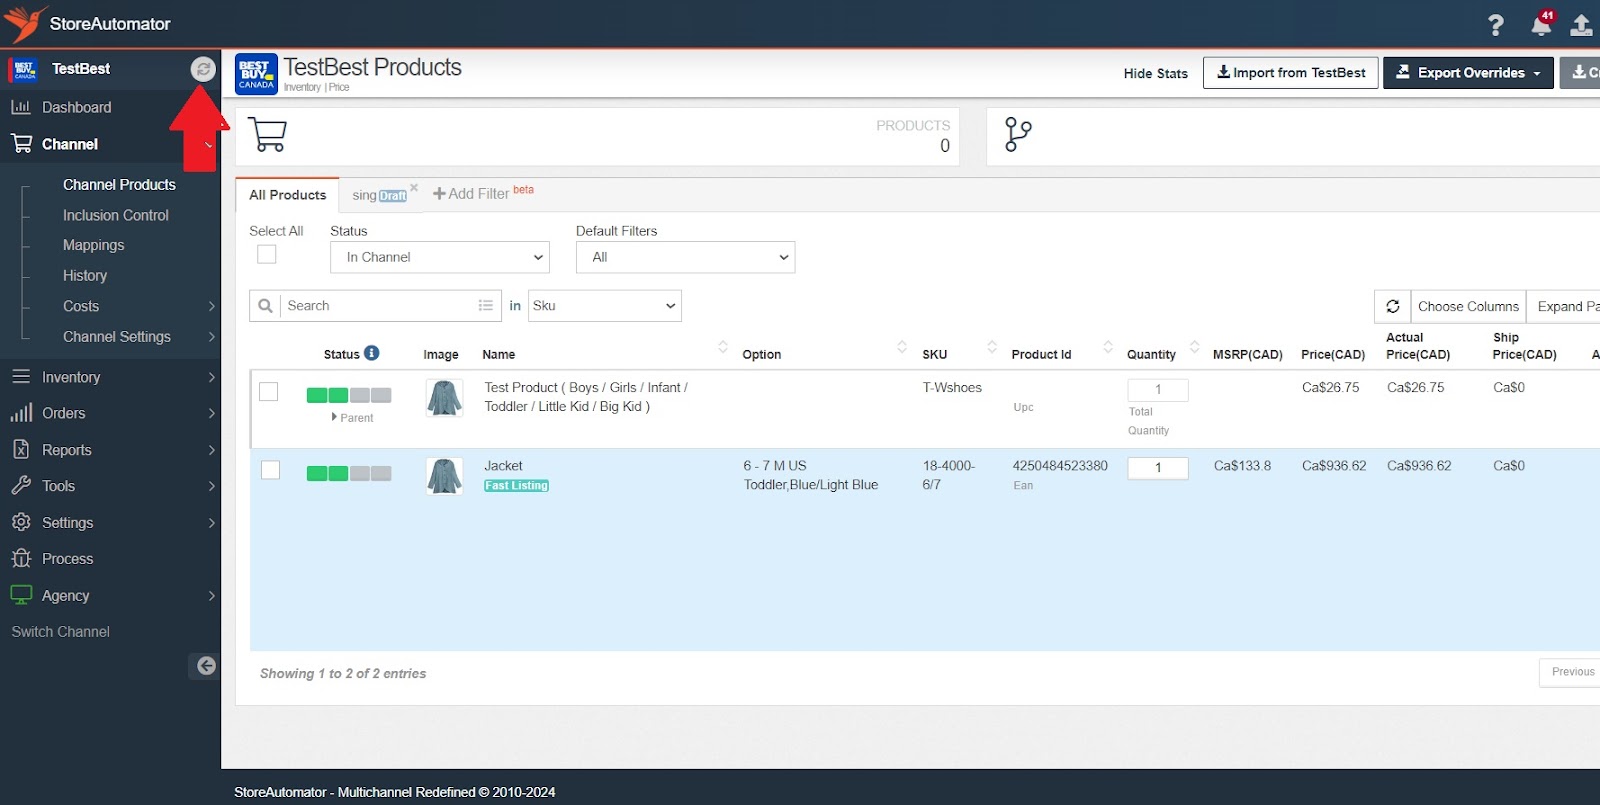Click the Reports document icon
The width and height of the screenshot is (1600, 805).
(x=21, y=450)
